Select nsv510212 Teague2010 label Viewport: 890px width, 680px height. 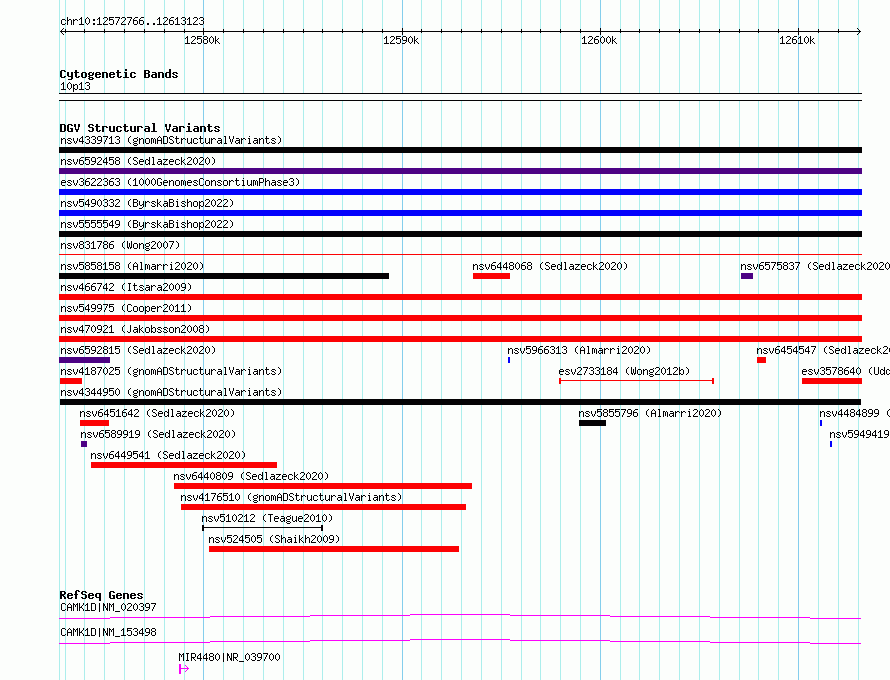(x=267, y=518)
